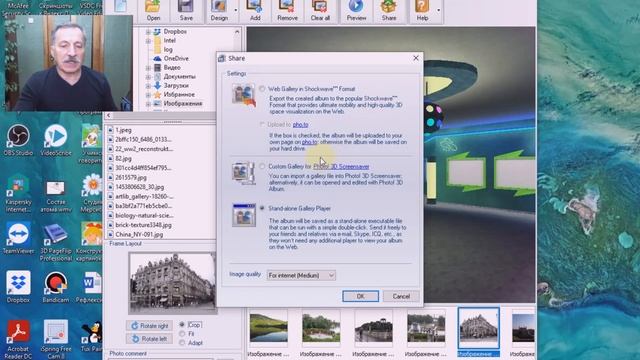This screenshot has width=640, height=360.
Task: Expand the Видео folder node
Action: click(149, 67)
